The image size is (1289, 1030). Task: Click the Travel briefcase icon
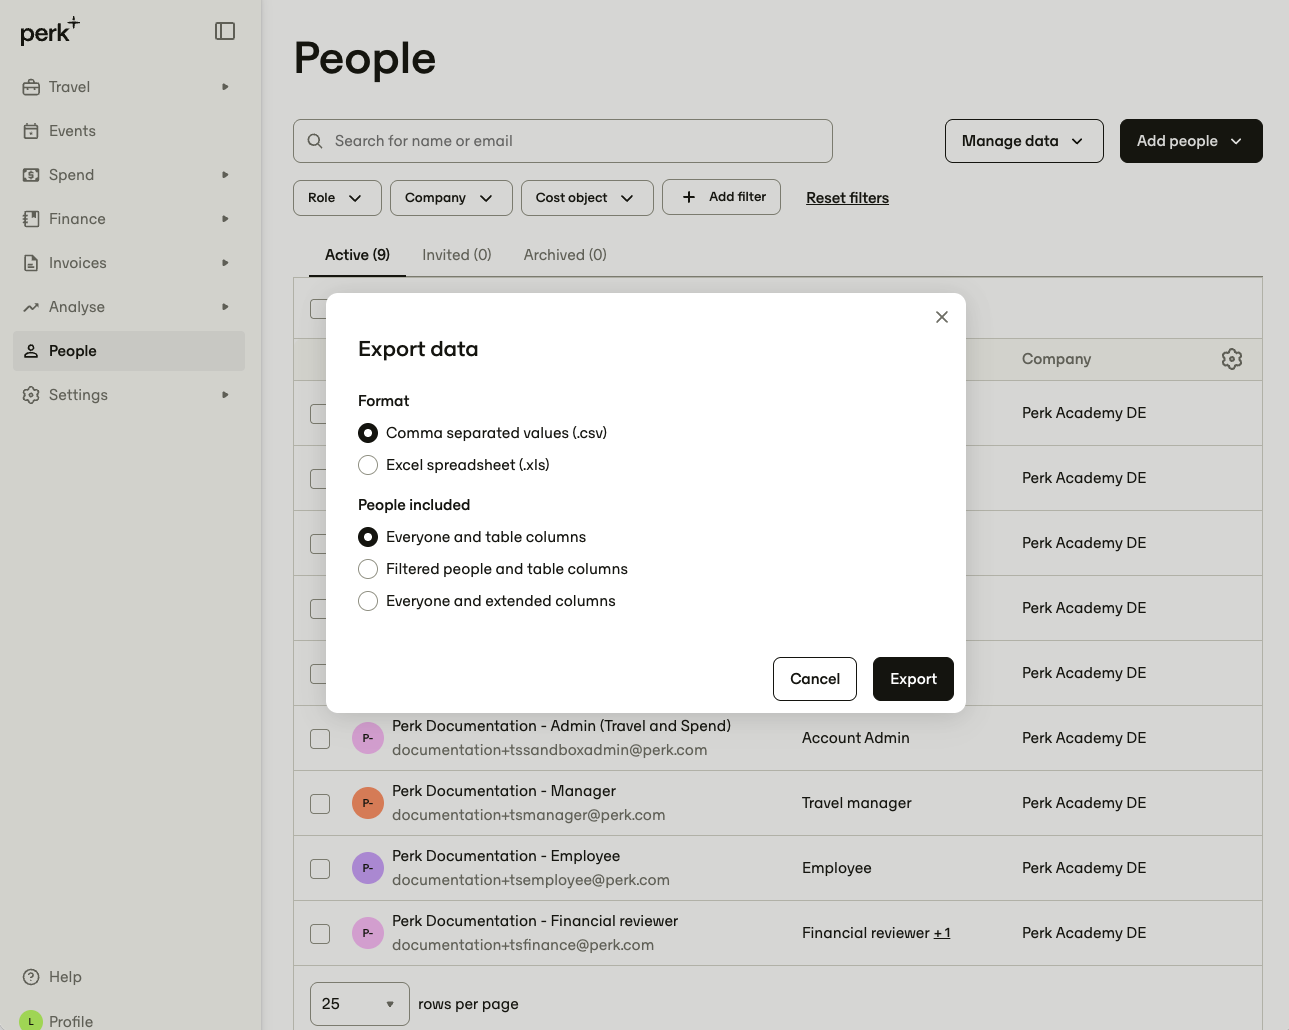tap(31, 87)
